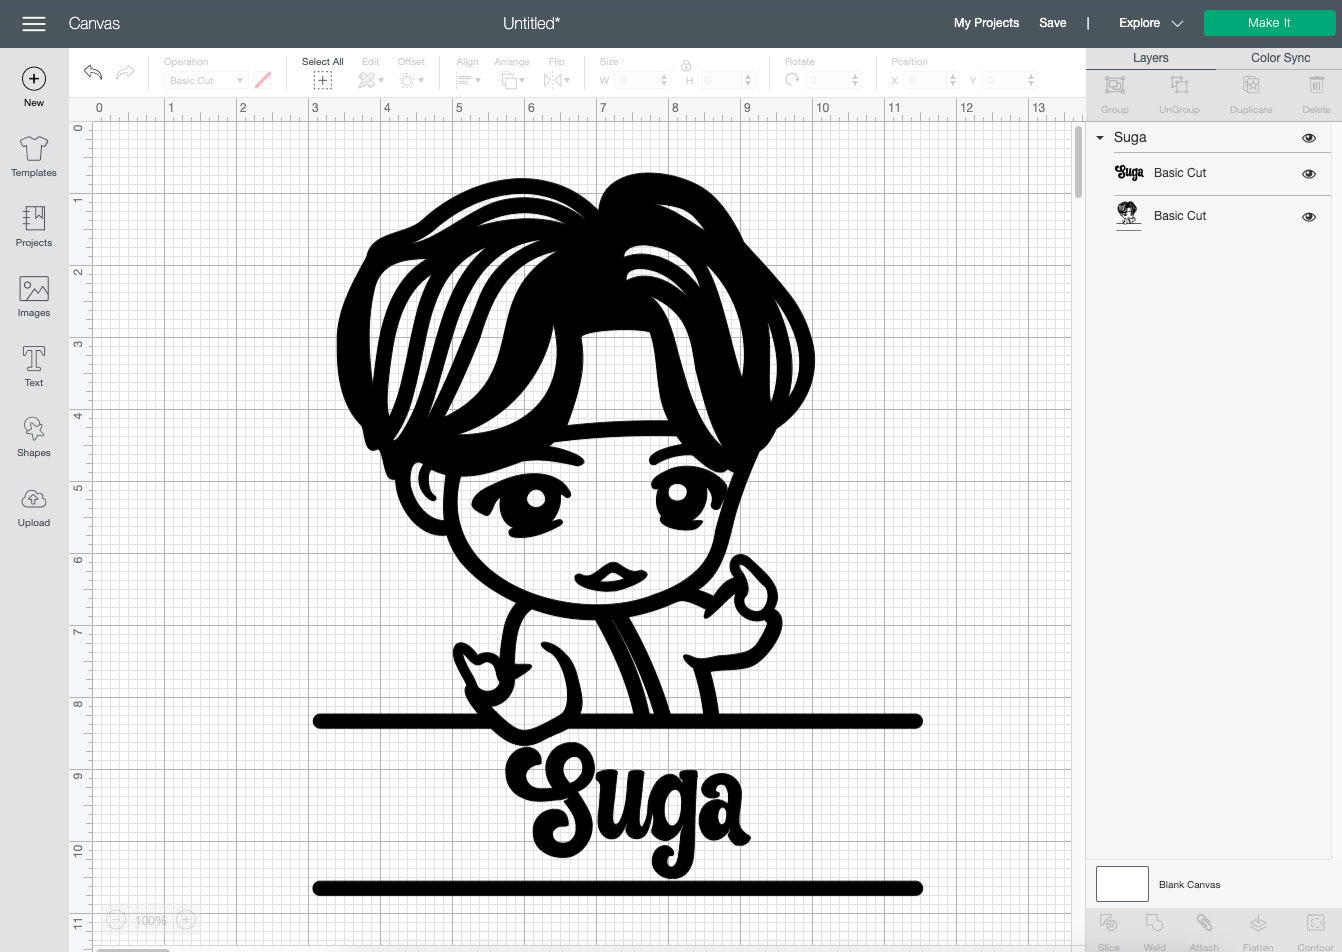The image size is (1342, 952).
Task: Click the Width size field
Action: (x=642, y=80)
